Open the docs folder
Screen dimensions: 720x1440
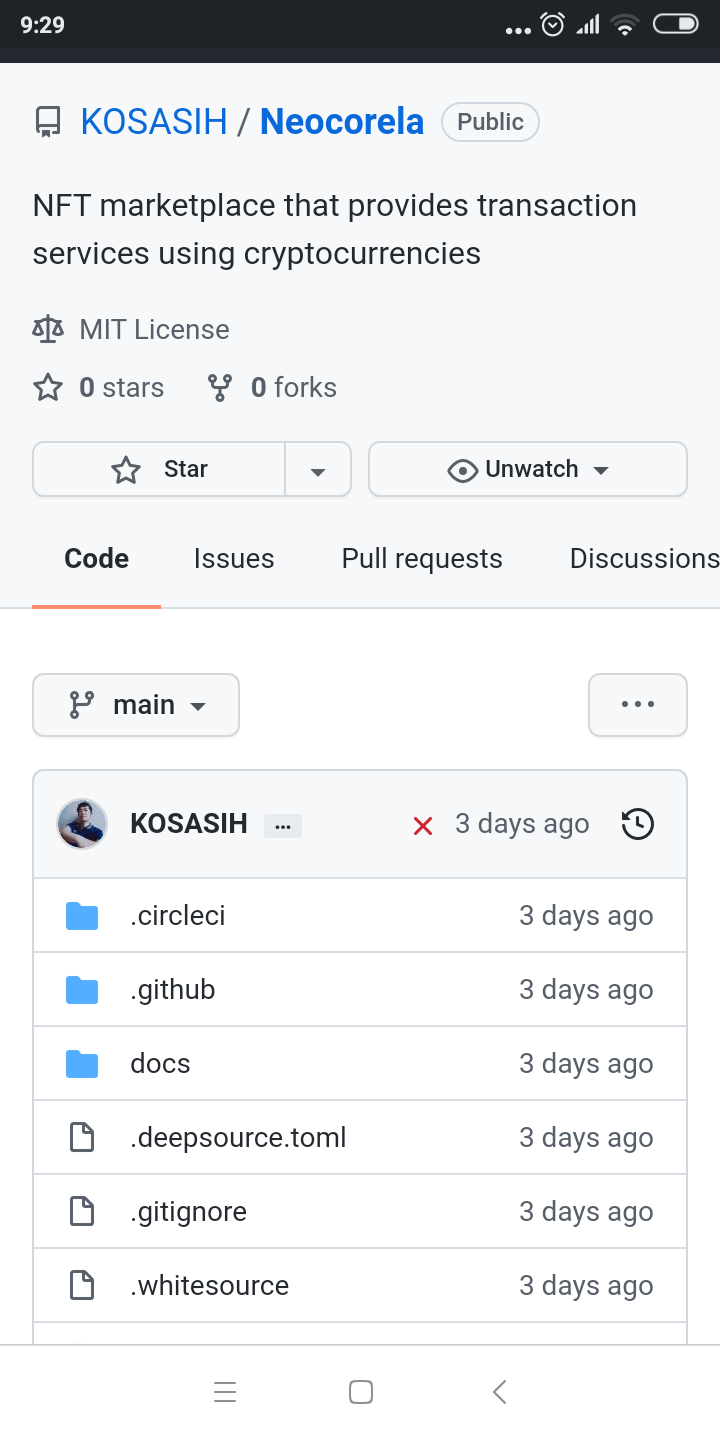(160, 1064)
